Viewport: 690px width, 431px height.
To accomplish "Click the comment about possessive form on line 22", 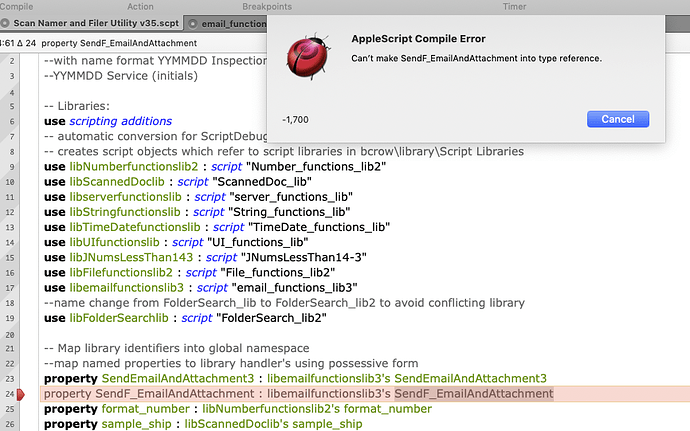I will 231,364.
